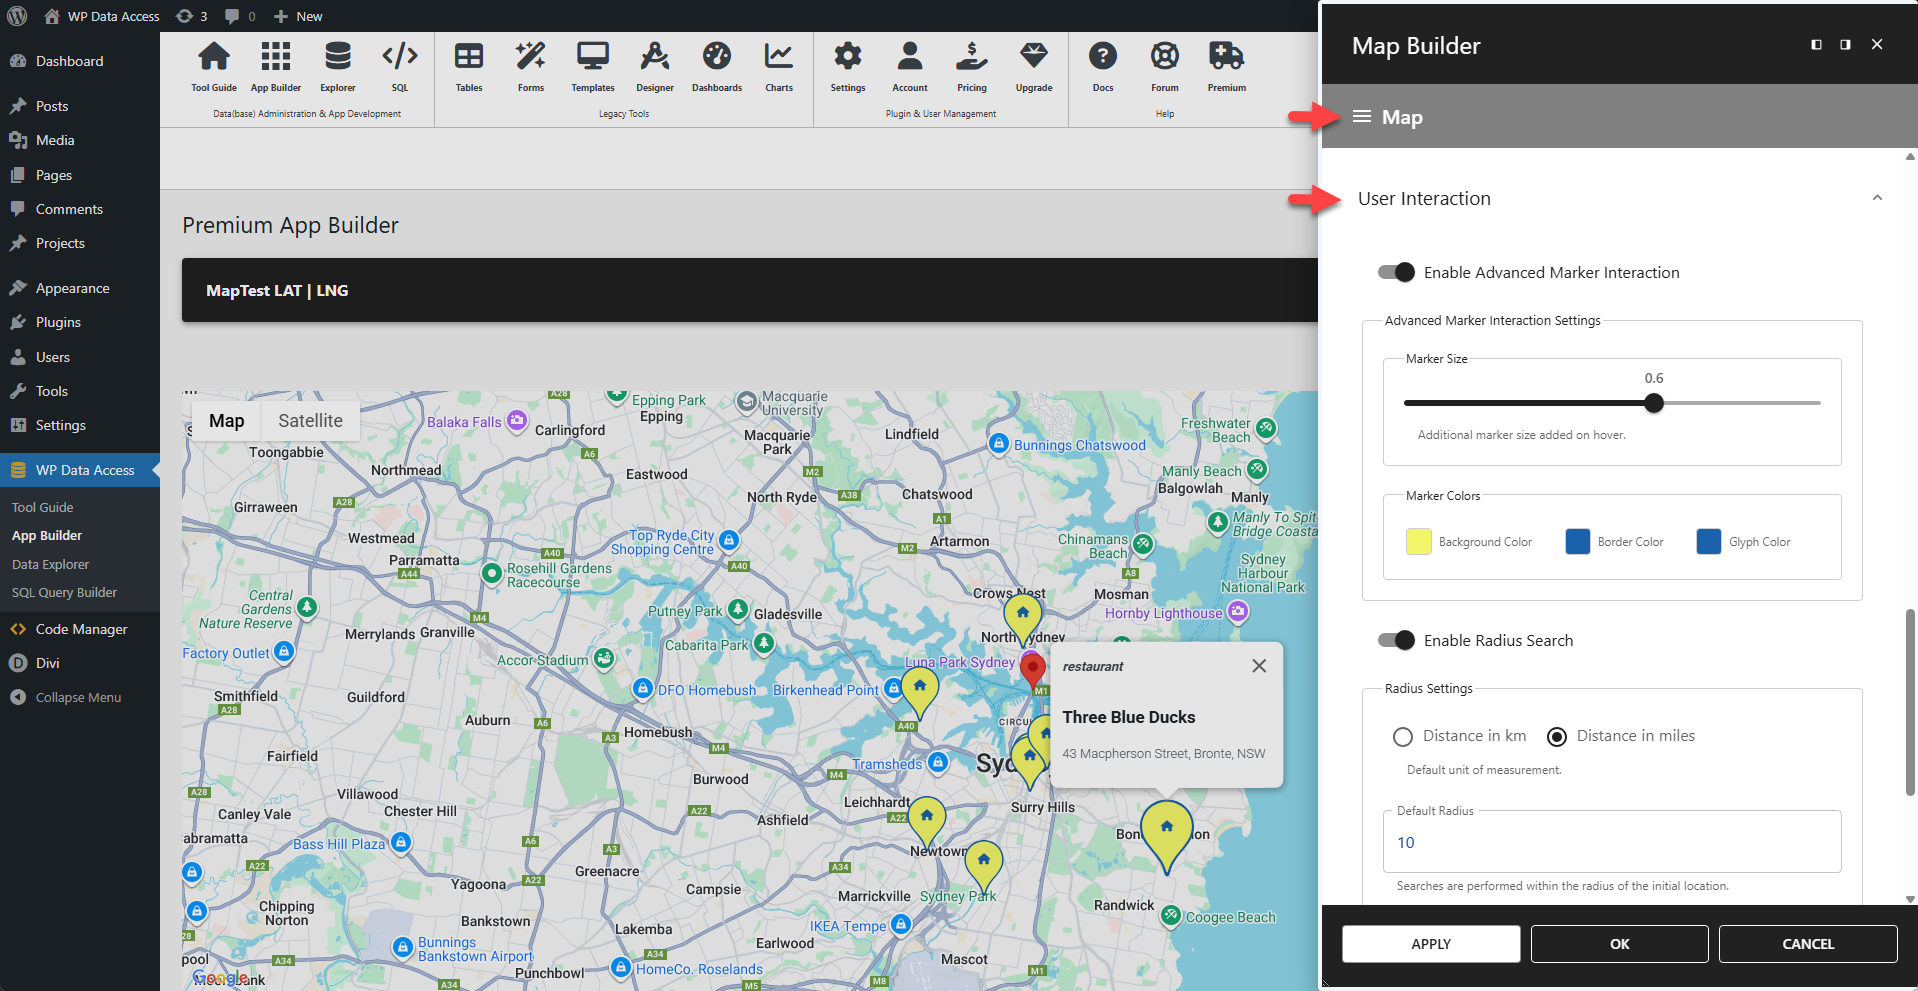Switch to the Satellite map view
Image resolution: width=1918 pixels, height=991 pixels.
pos(309,420)
